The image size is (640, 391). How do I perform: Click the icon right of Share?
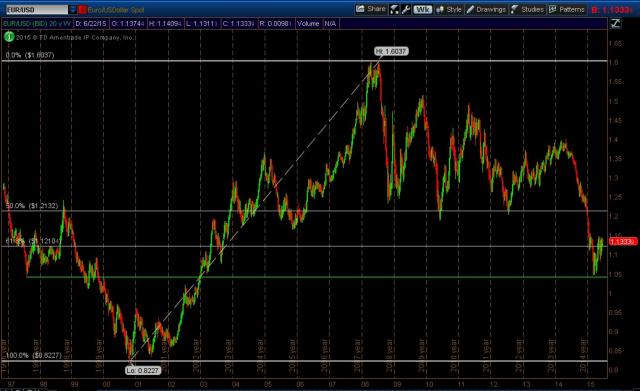[394, 9]
